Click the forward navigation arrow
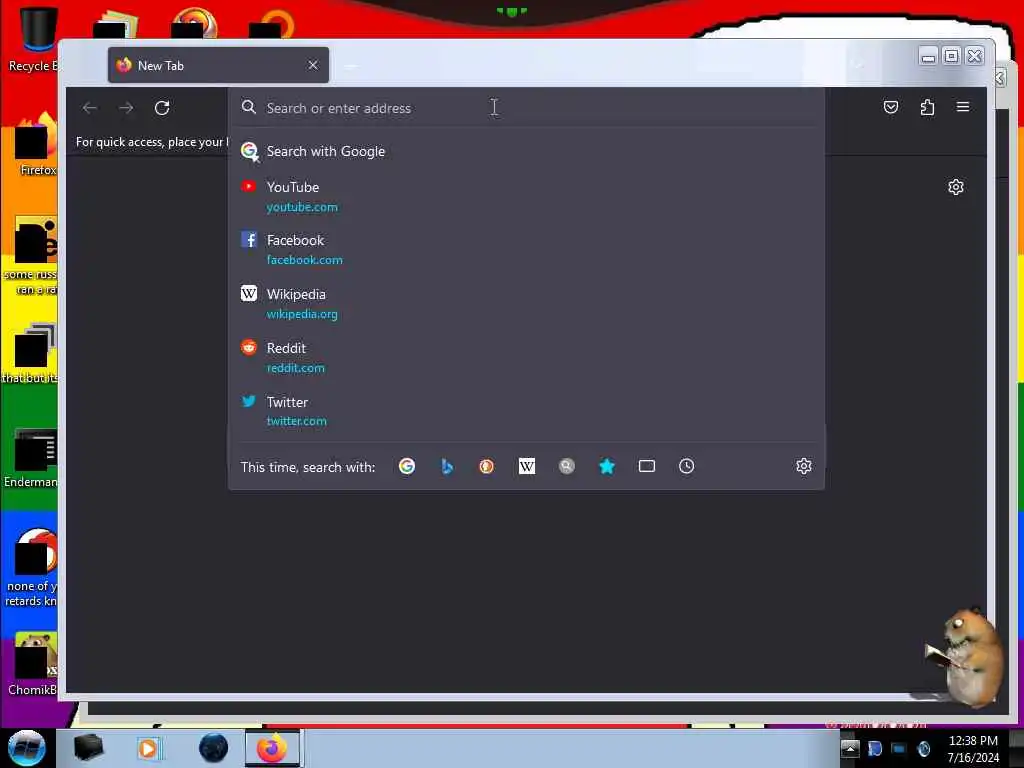1024x768 pixels. (126, 108)
